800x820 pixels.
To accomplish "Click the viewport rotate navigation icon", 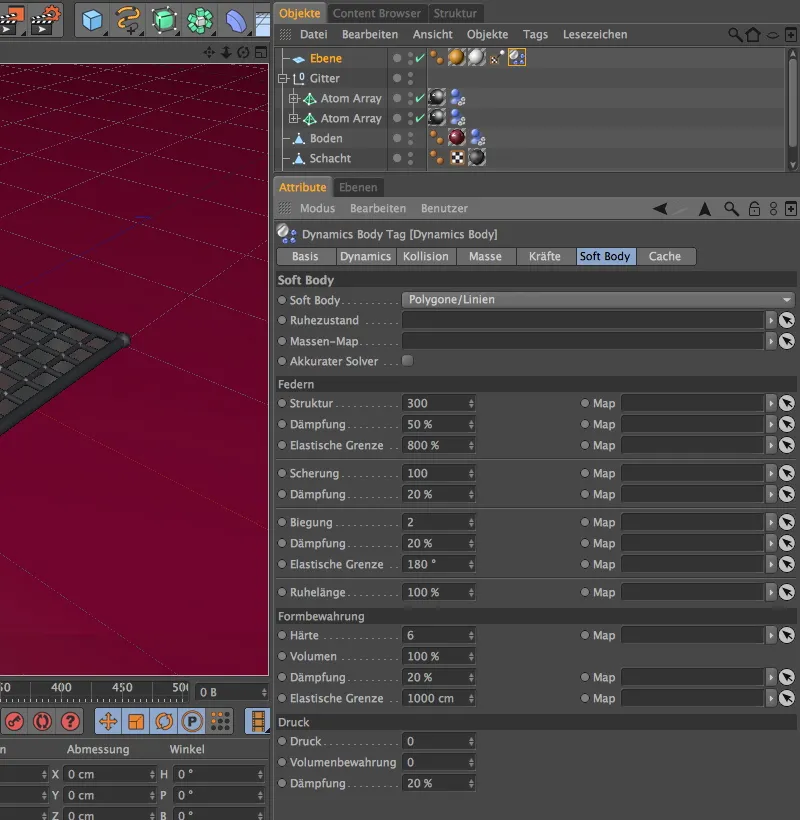I will (x=243, y=52).
